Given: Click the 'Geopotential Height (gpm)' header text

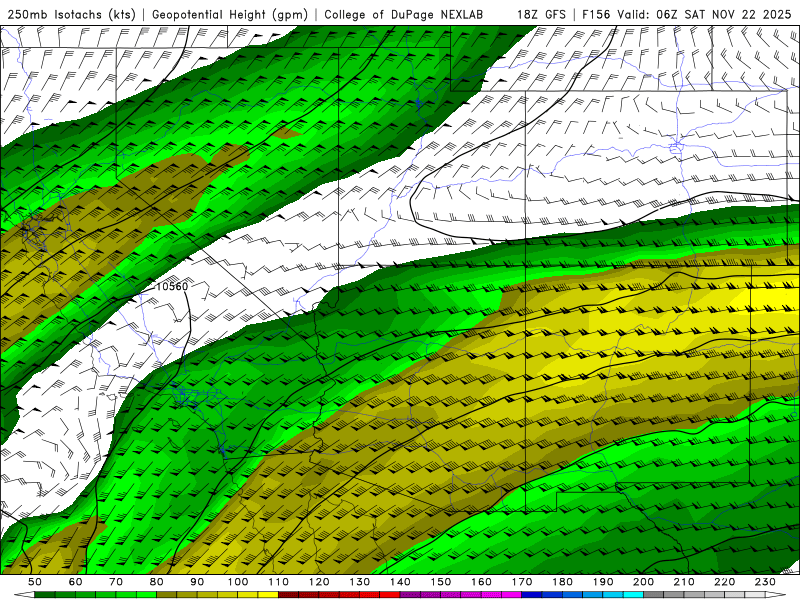Looking at the screenshot, I should 230,14.
